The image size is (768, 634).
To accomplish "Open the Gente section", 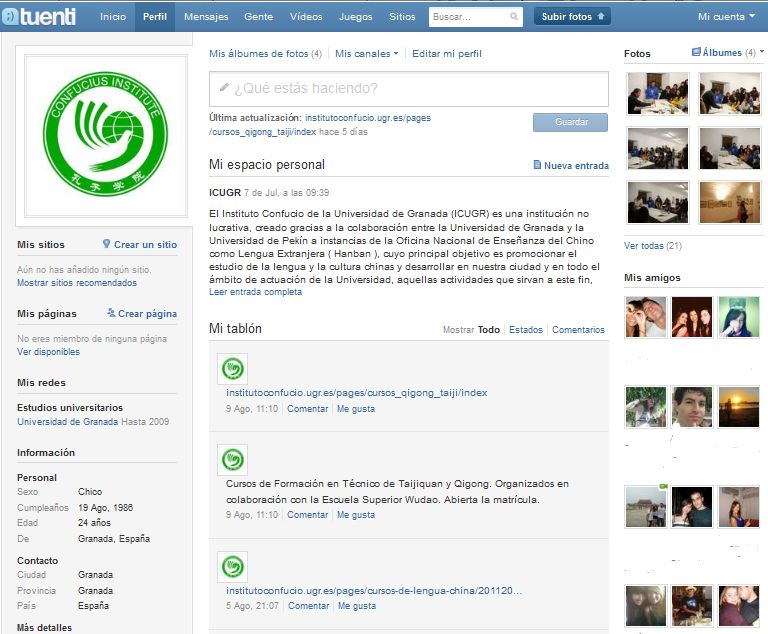I will [259, 16].
